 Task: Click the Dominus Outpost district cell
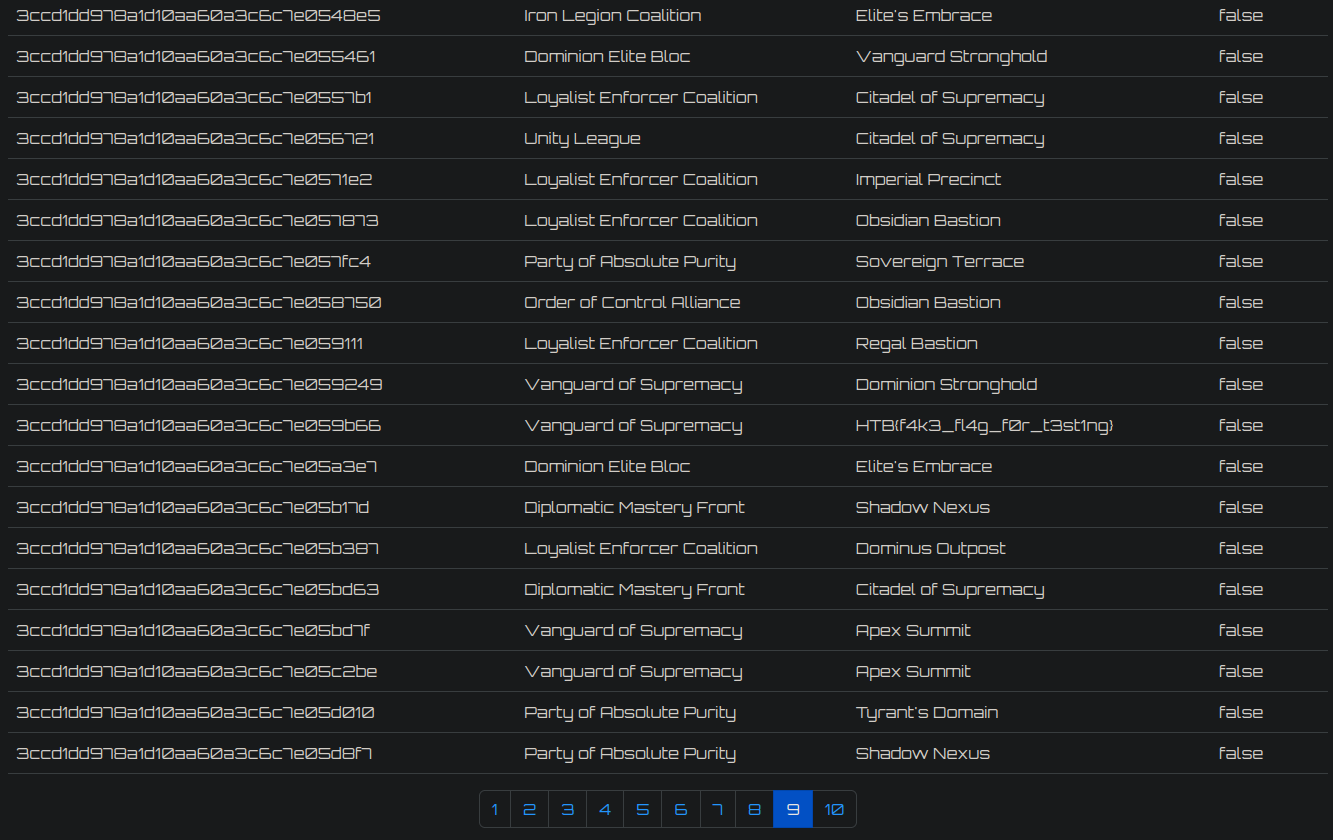click(931, 549)
